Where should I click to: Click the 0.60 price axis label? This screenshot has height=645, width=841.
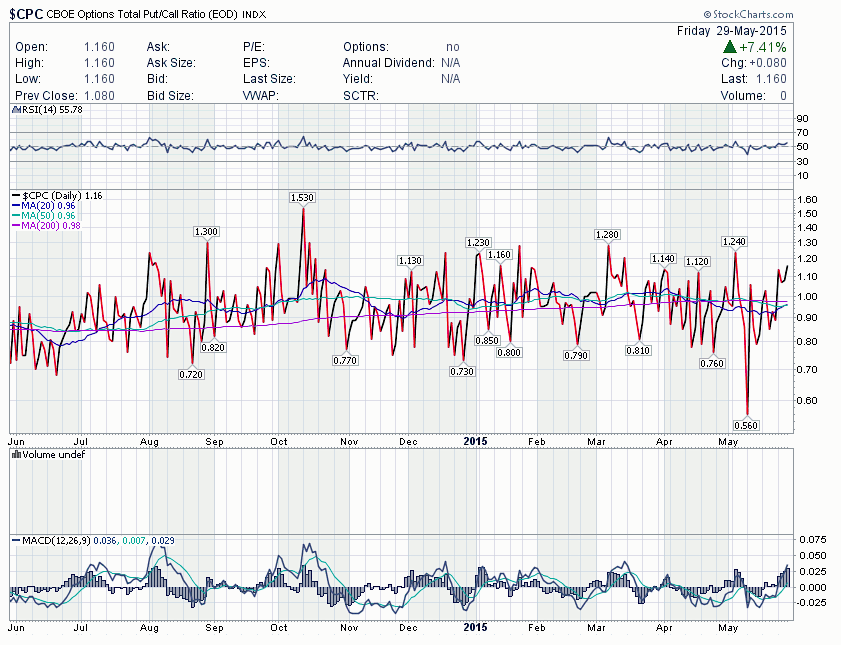[x=808, y=401]
